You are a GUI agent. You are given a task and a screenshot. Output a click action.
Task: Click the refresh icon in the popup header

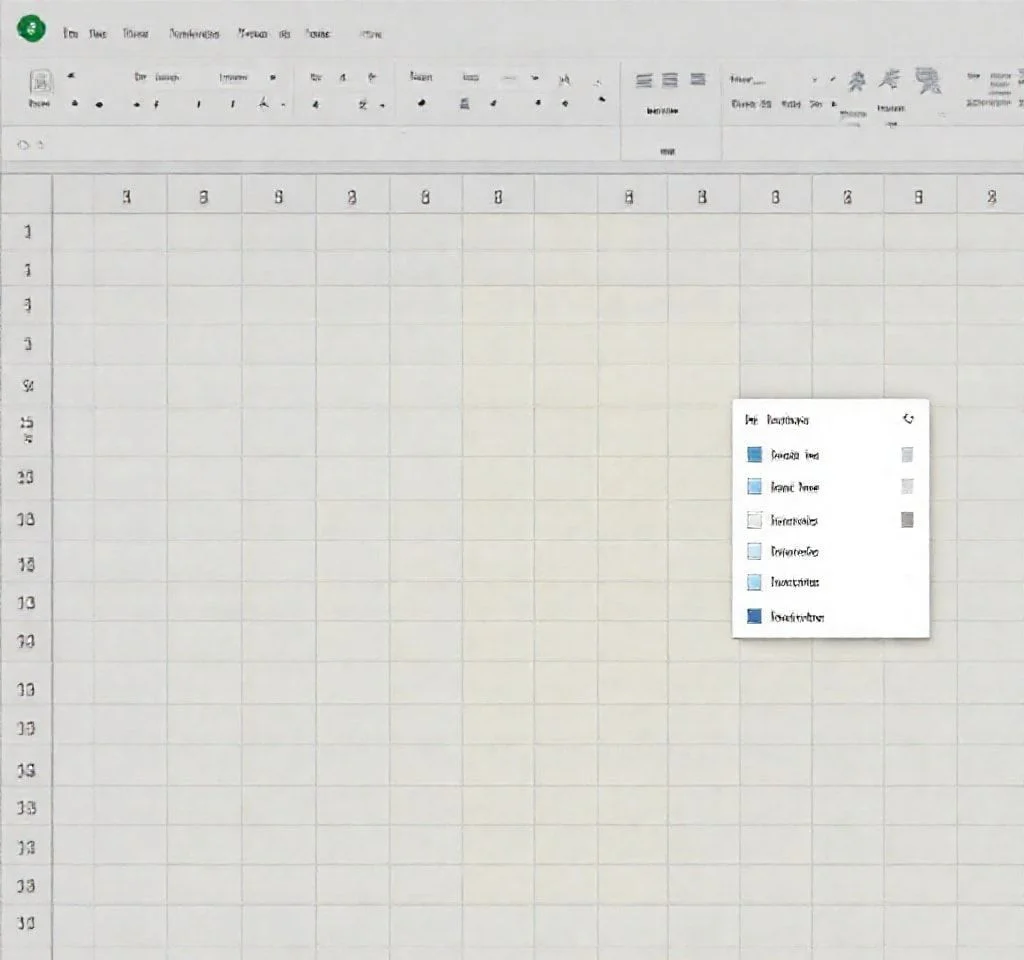tap(908, 420)
